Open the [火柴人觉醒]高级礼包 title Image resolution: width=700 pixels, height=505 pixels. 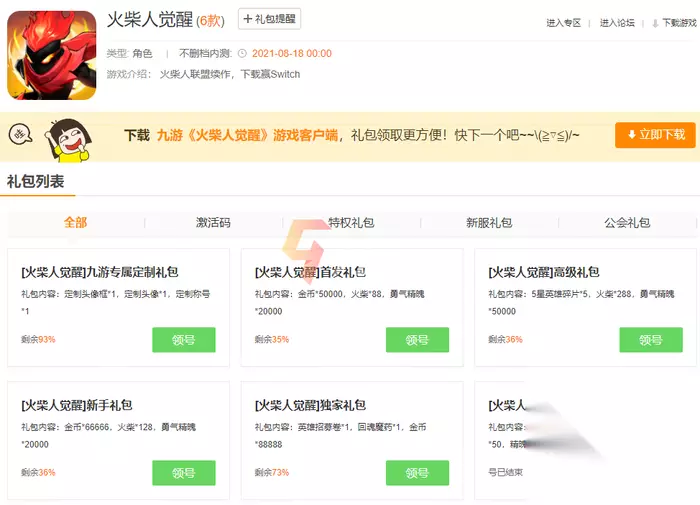pyautogui.click(x=544, y=272)
